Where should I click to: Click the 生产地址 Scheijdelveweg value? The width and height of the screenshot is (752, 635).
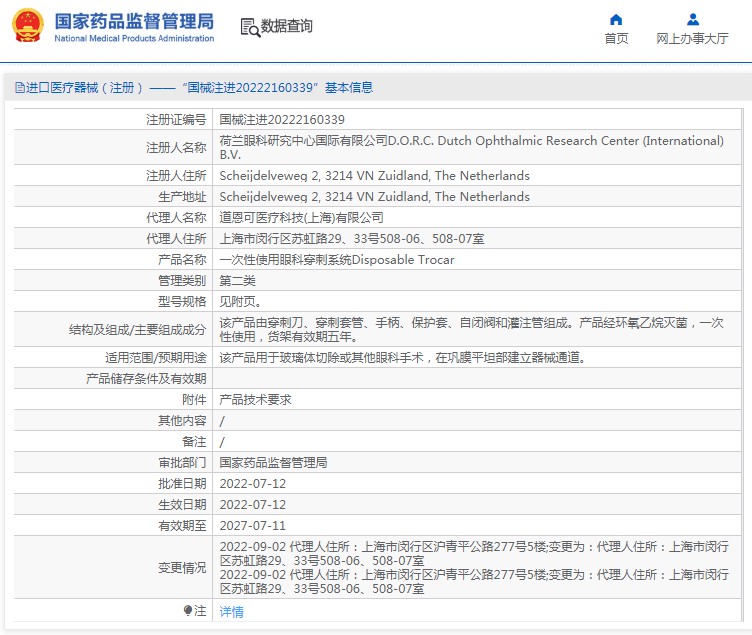(375, 197)
